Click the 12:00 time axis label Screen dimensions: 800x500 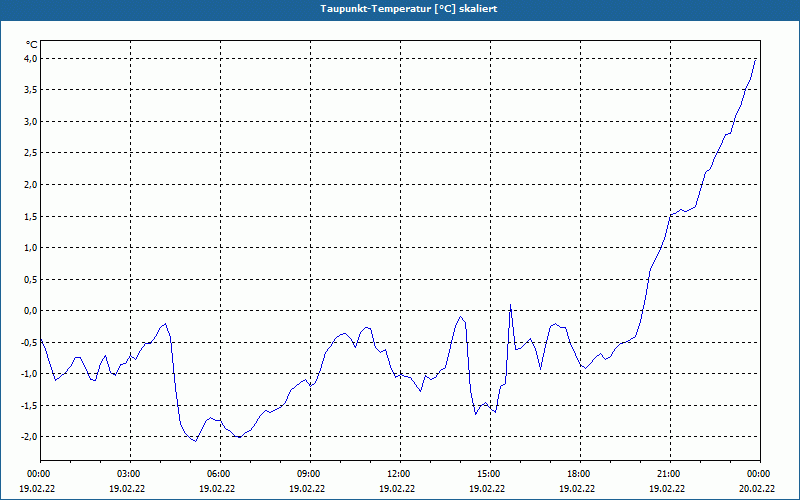click(x=400, y=474)
